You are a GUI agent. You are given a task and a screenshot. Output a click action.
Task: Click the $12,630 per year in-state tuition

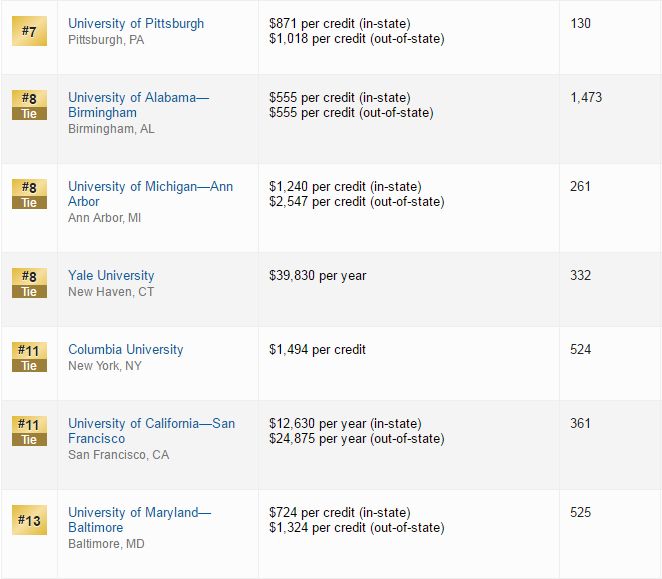coord(345,424)
